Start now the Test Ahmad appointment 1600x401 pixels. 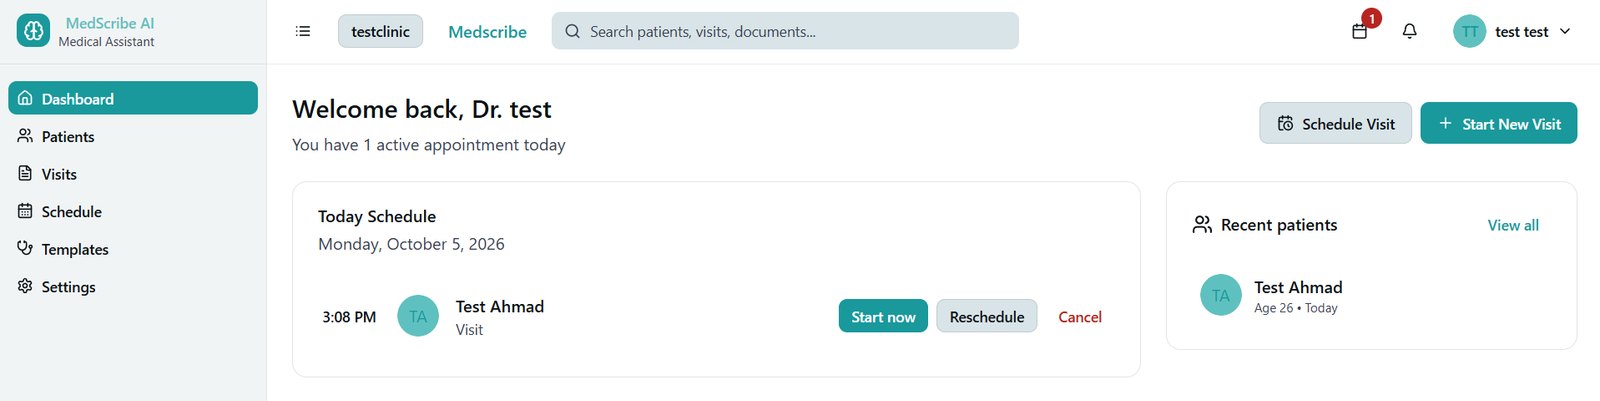coord(883,316)
